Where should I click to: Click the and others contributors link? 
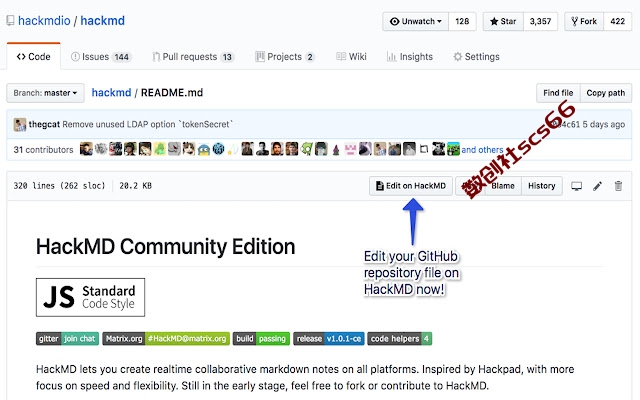[482, 150]
